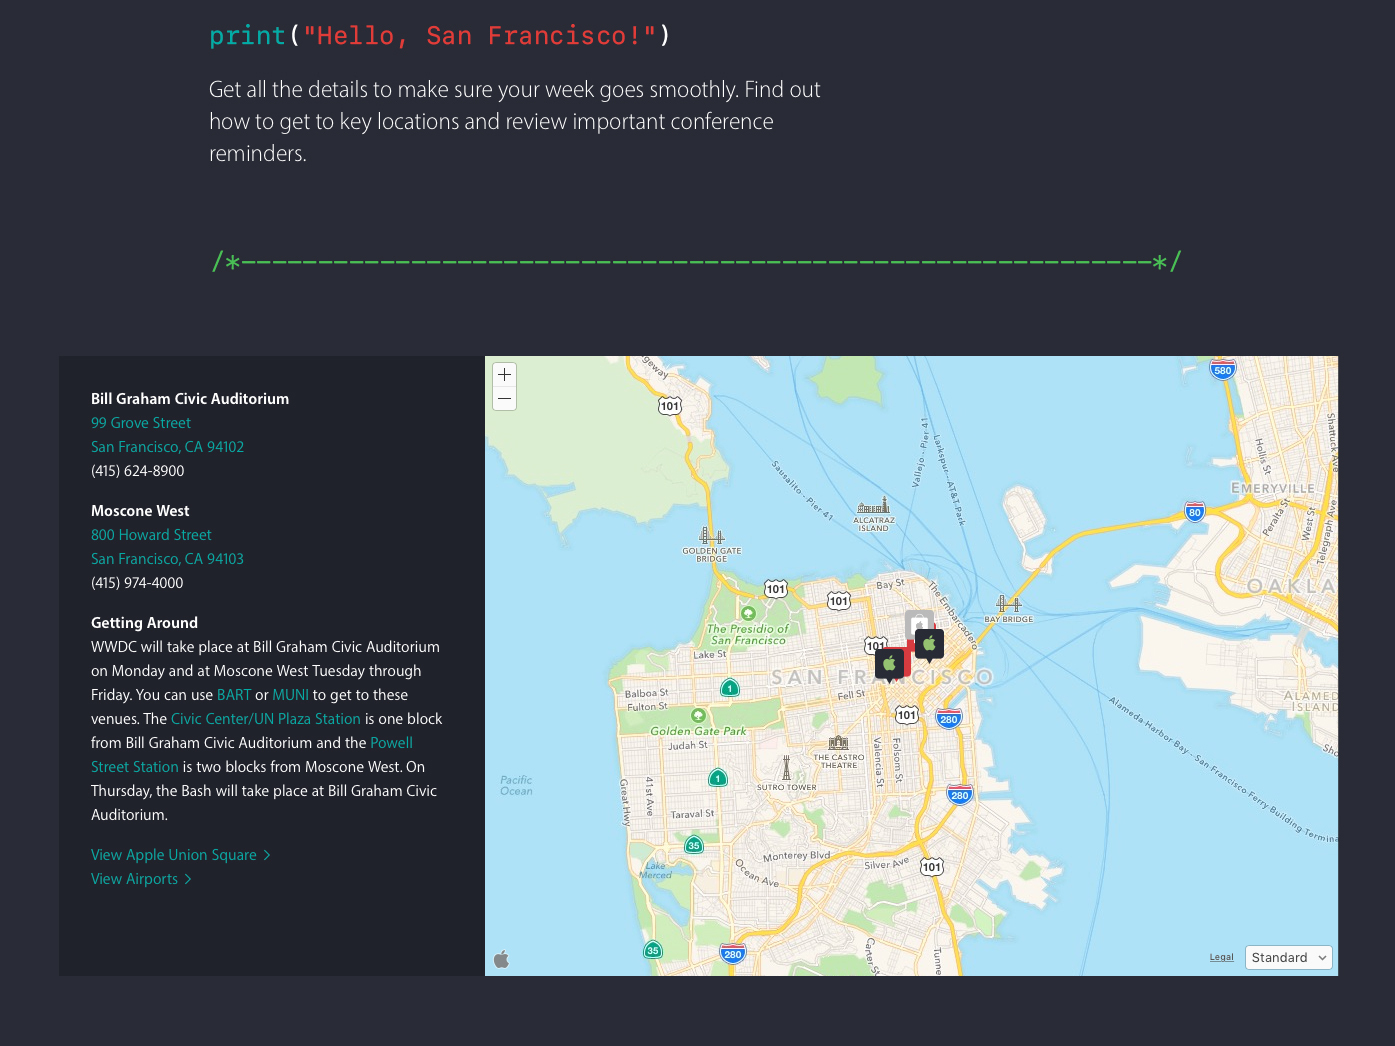
Task: Click the Interstate 80 shield near Emeryville
Action: coord(1194,511)
